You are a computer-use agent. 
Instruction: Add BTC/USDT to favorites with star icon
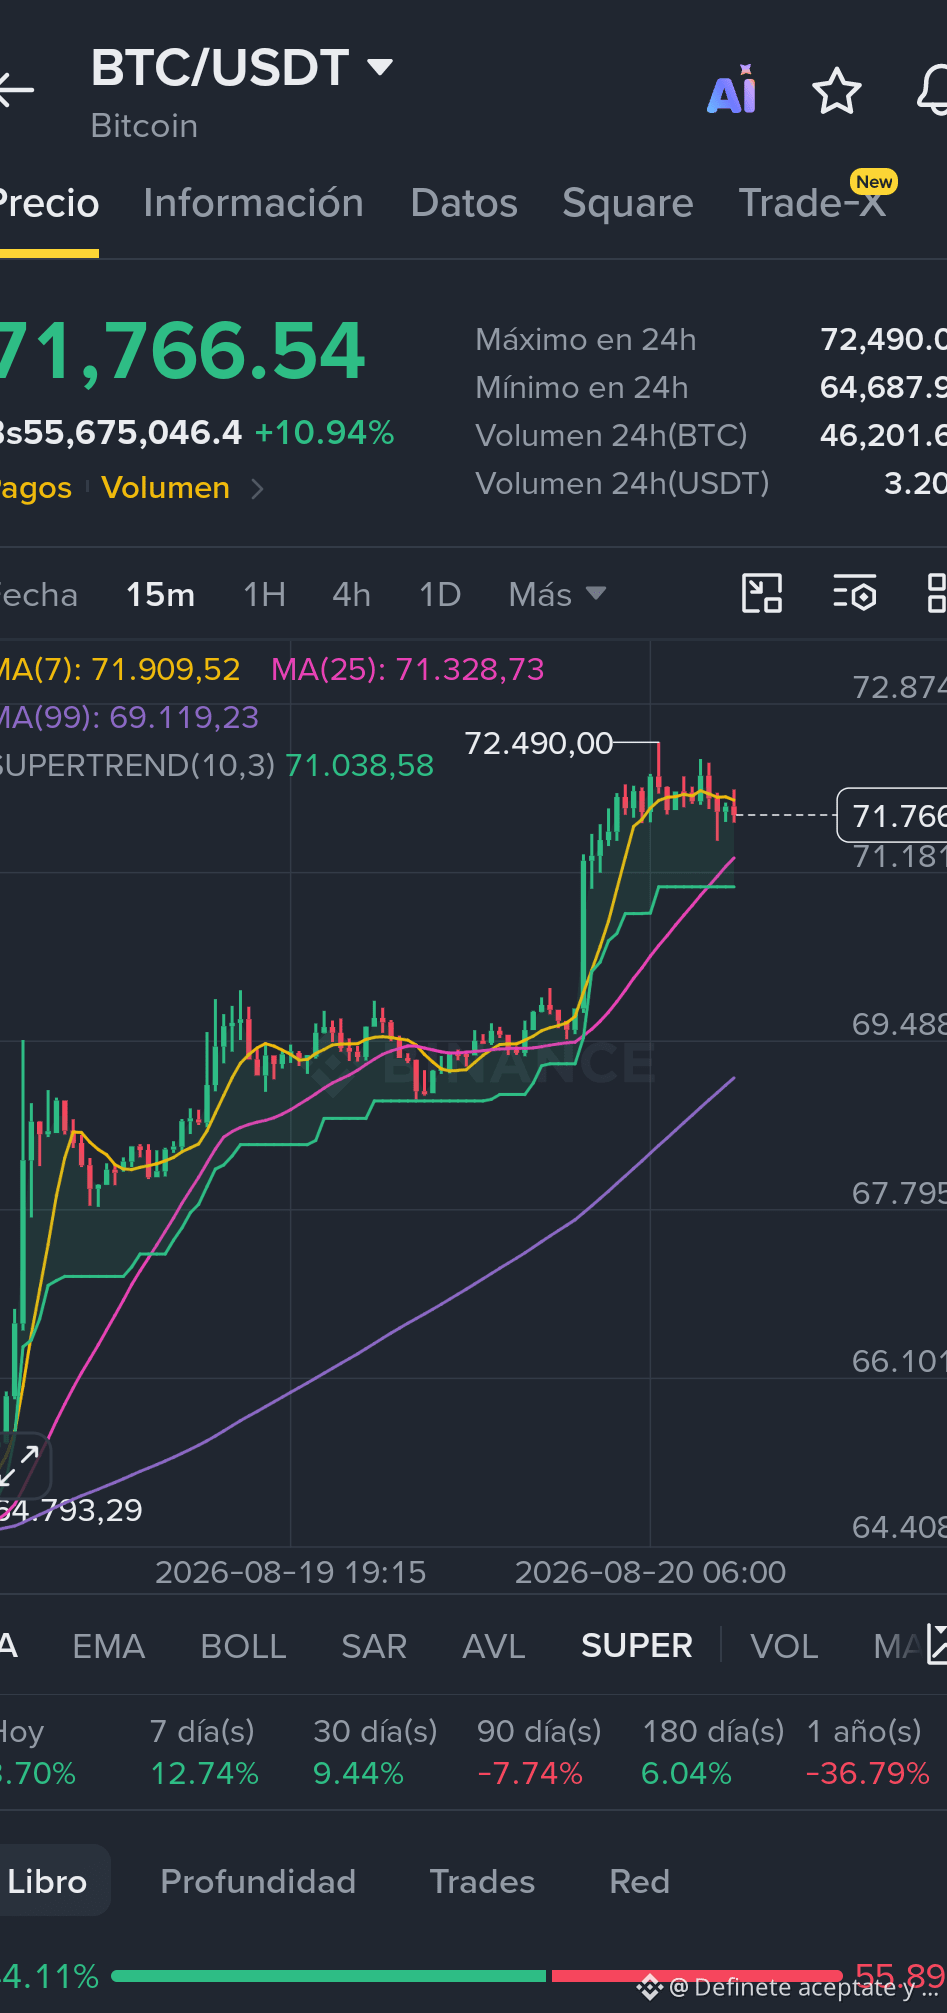[836, 91]
